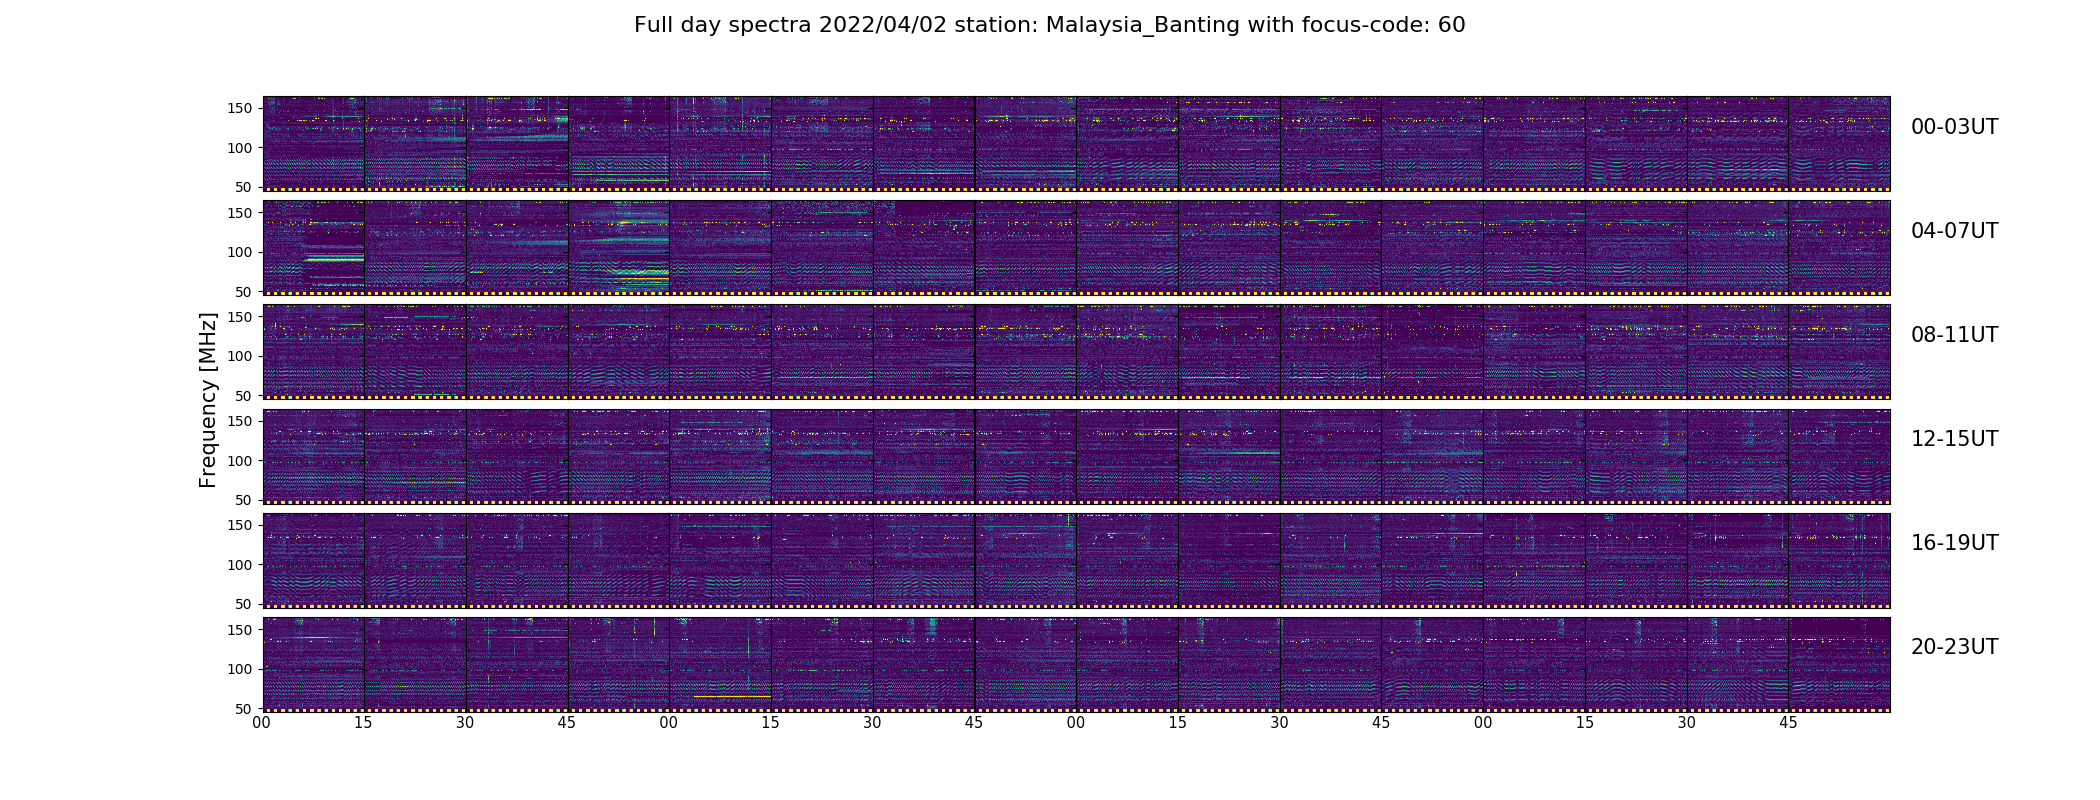This screenshot has height=800, width=2100.
Task: Open the 04-07UT spectrogram strip
Action: click(x=1076, y=247)
